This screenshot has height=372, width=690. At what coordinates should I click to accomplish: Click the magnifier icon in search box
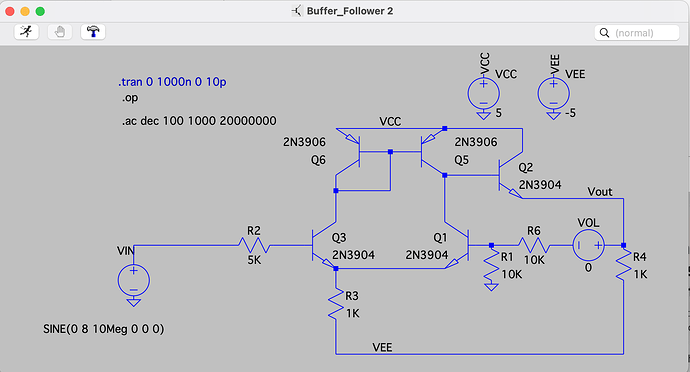[x=605, y=33]
